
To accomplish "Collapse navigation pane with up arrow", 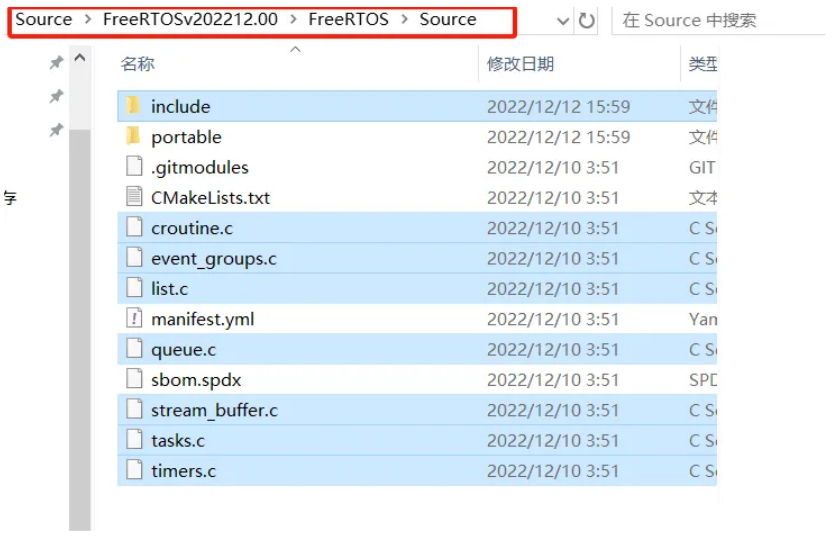I will coord(80,57).
